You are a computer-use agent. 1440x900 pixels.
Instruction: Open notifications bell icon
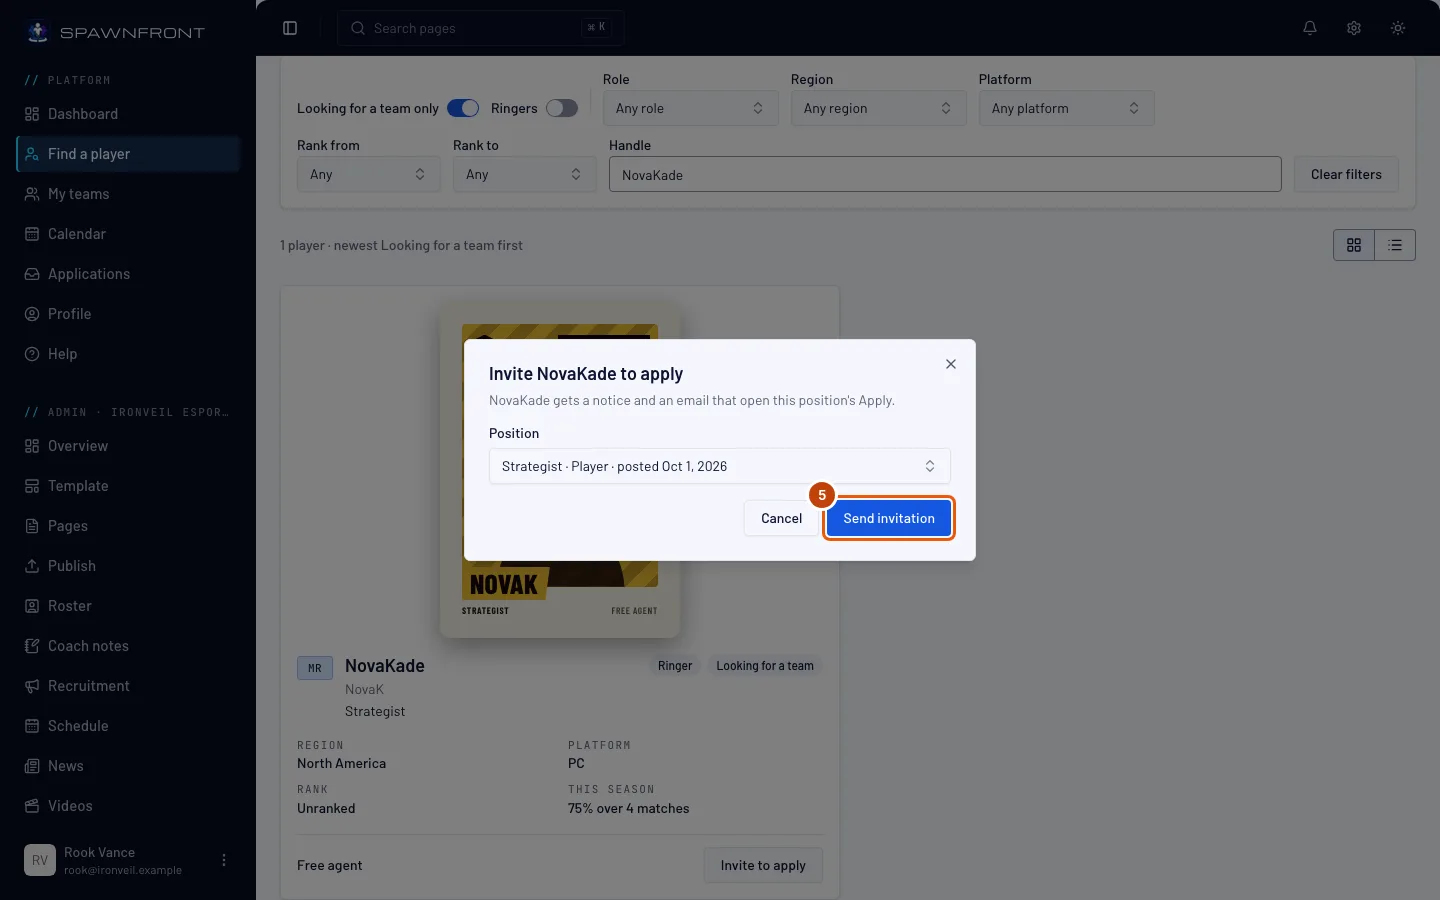(1310, 28)
